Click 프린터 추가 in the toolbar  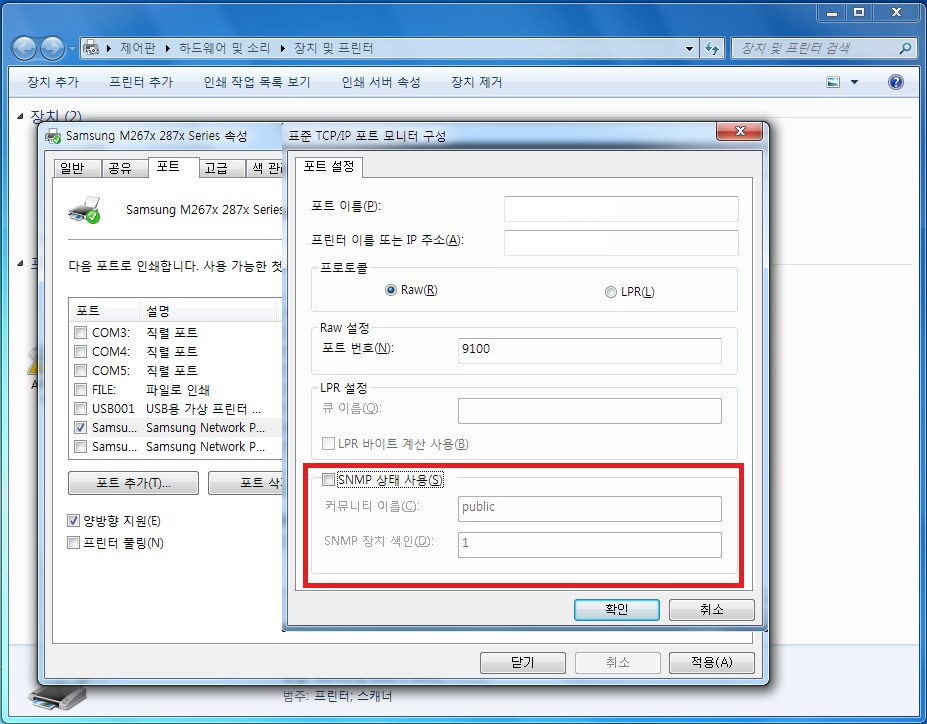tap(141, 82)
